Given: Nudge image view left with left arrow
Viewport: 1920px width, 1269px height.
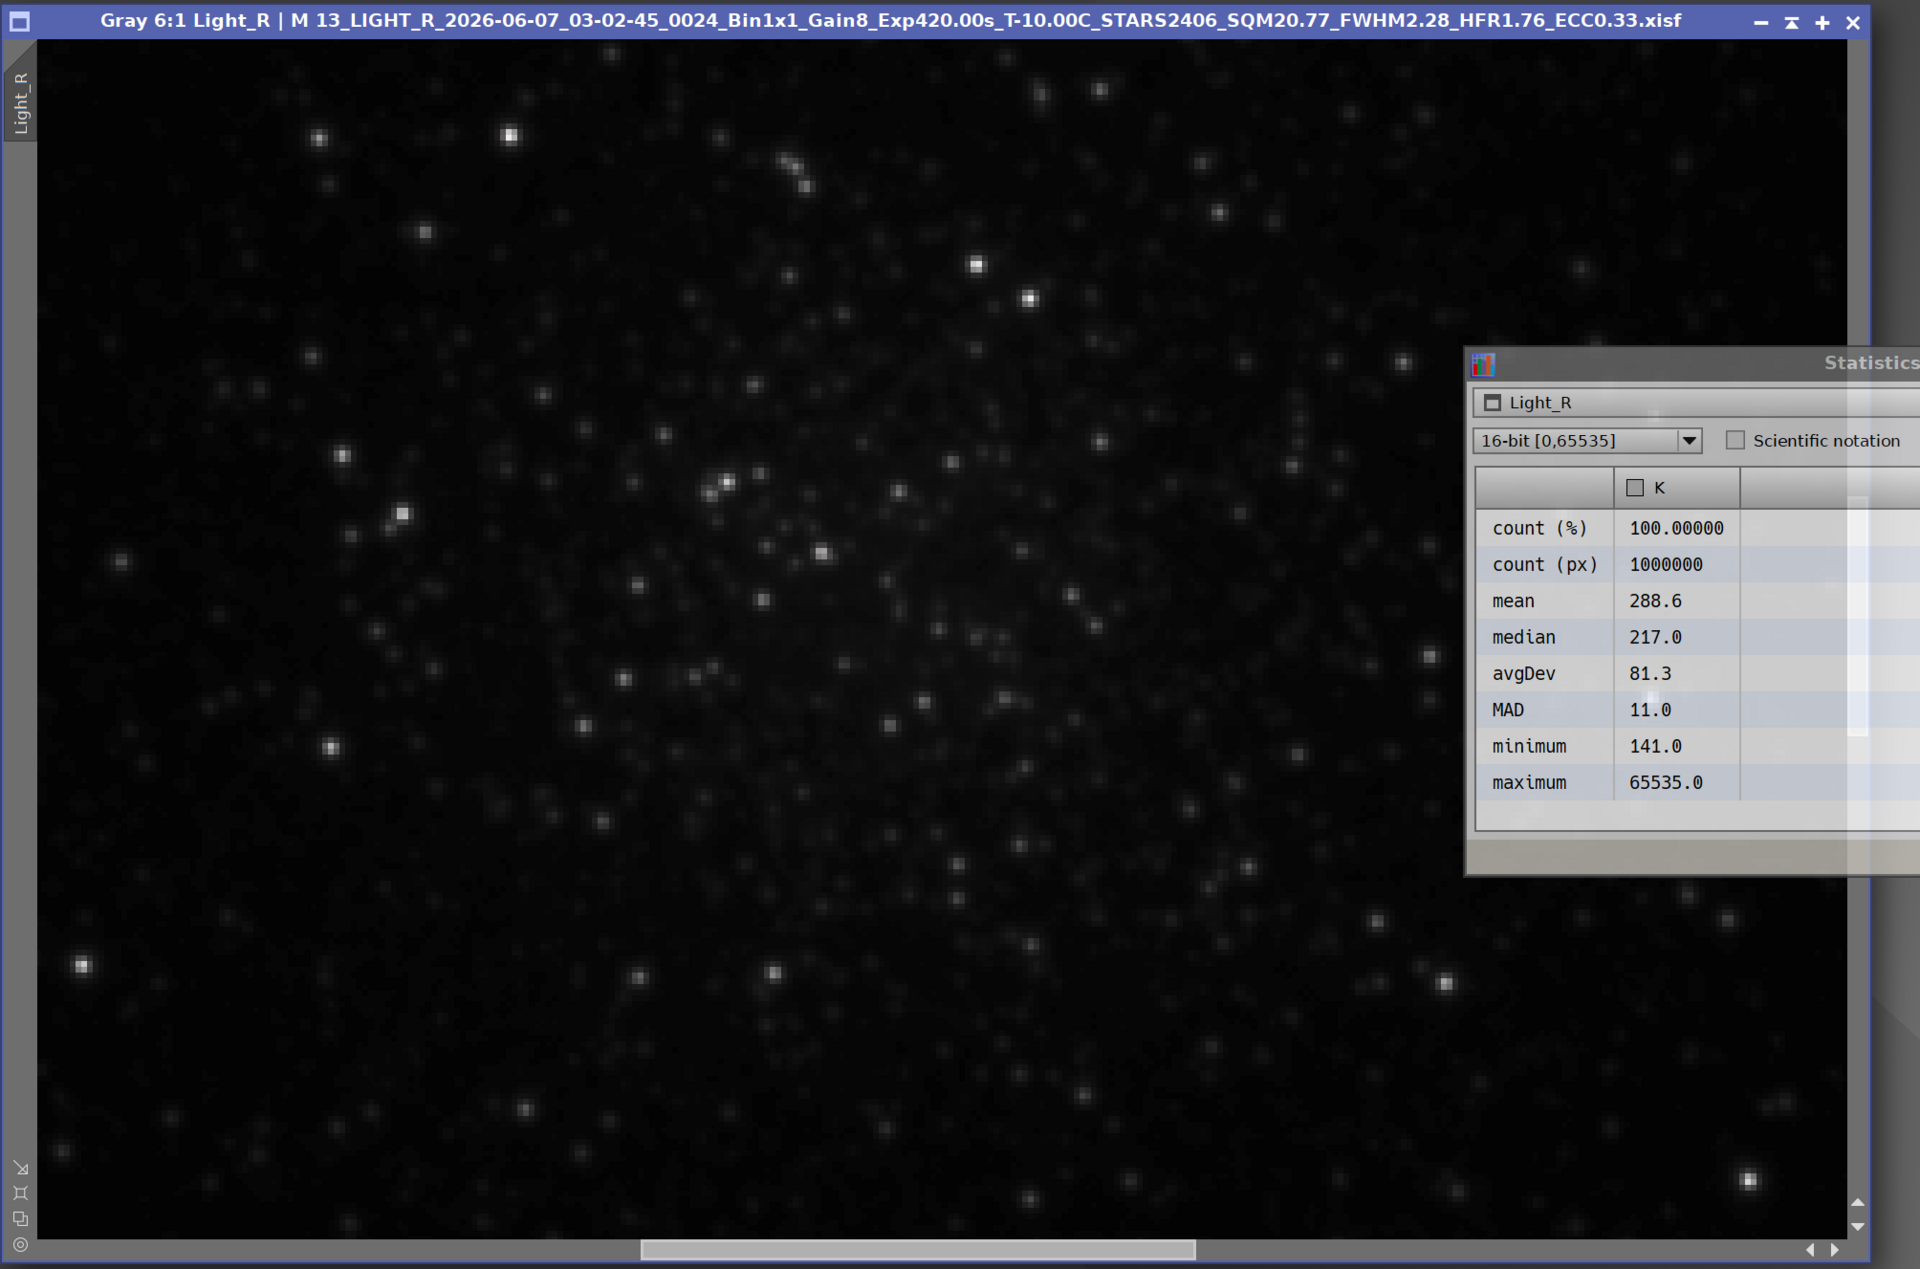Looking at the screenshot, I should tap(1810, 1250).
